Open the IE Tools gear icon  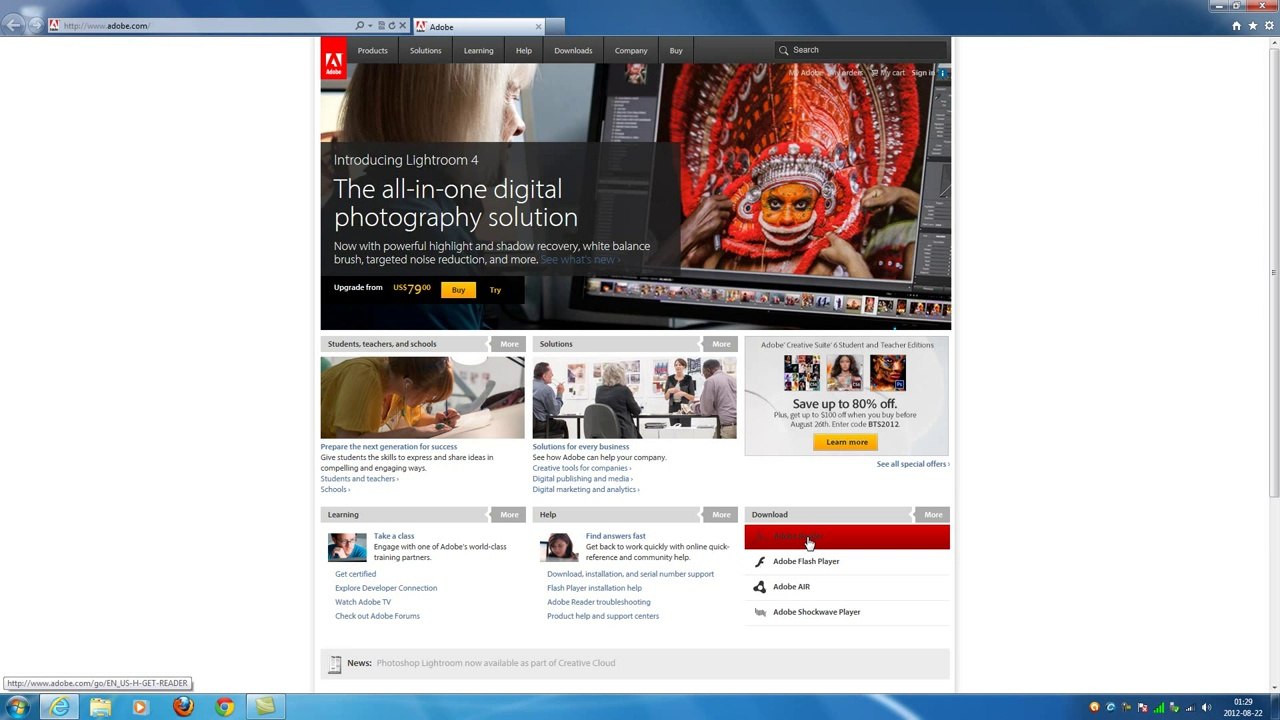coord(1268,26)
